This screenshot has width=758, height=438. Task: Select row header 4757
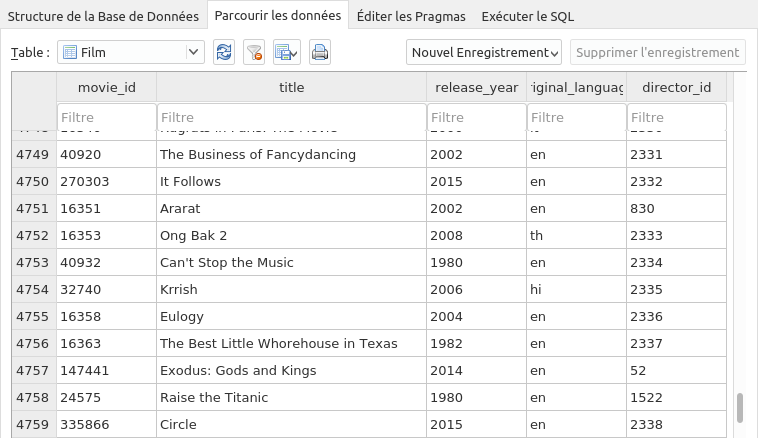click(x=34, y=371)
